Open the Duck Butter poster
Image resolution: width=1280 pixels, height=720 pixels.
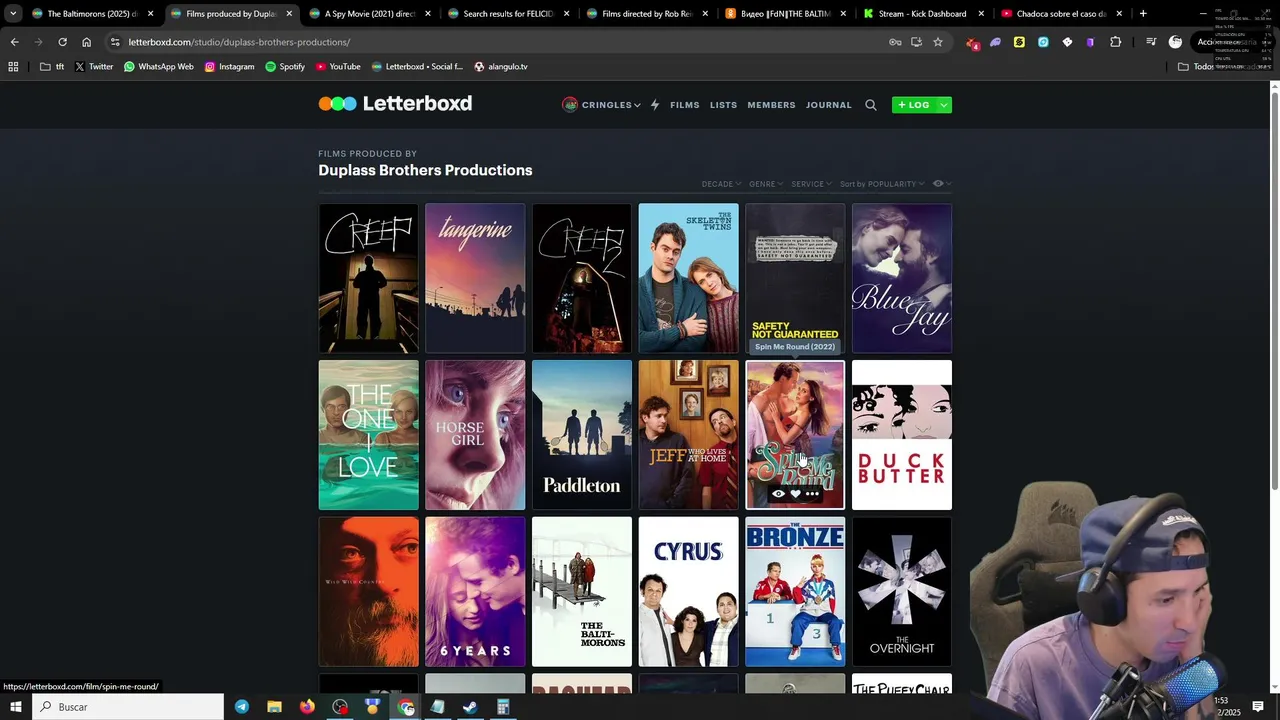point(902,435)
